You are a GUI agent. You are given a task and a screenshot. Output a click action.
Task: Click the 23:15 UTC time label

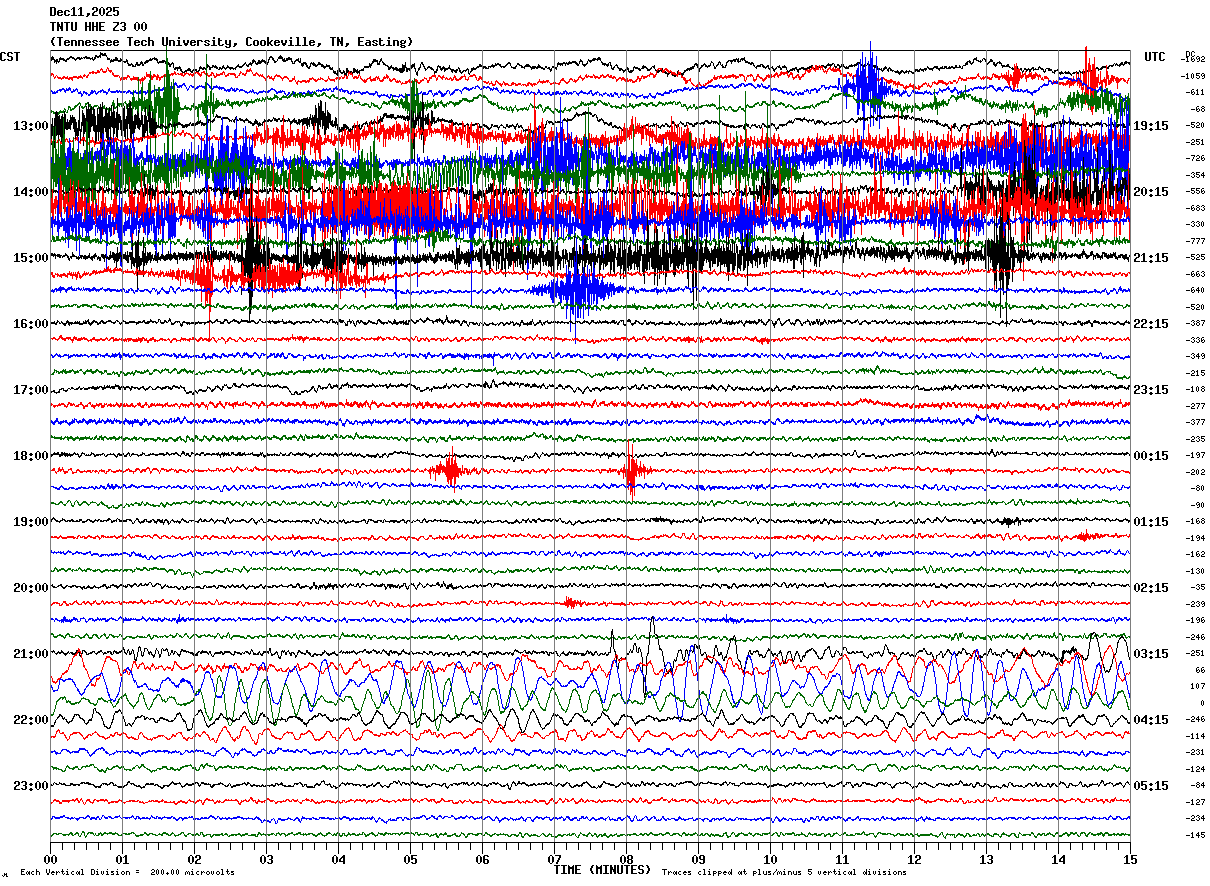point(1151,390)
